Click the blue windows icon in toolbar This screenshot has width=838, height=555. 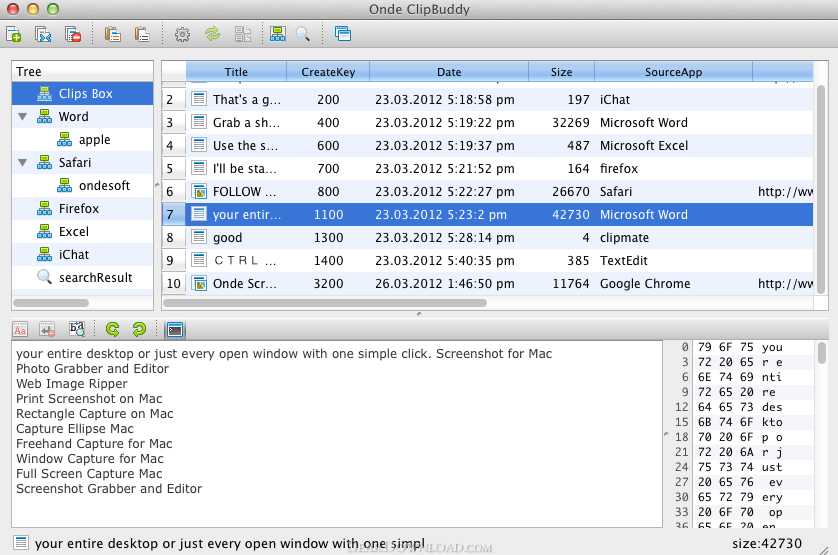(343, 34)
